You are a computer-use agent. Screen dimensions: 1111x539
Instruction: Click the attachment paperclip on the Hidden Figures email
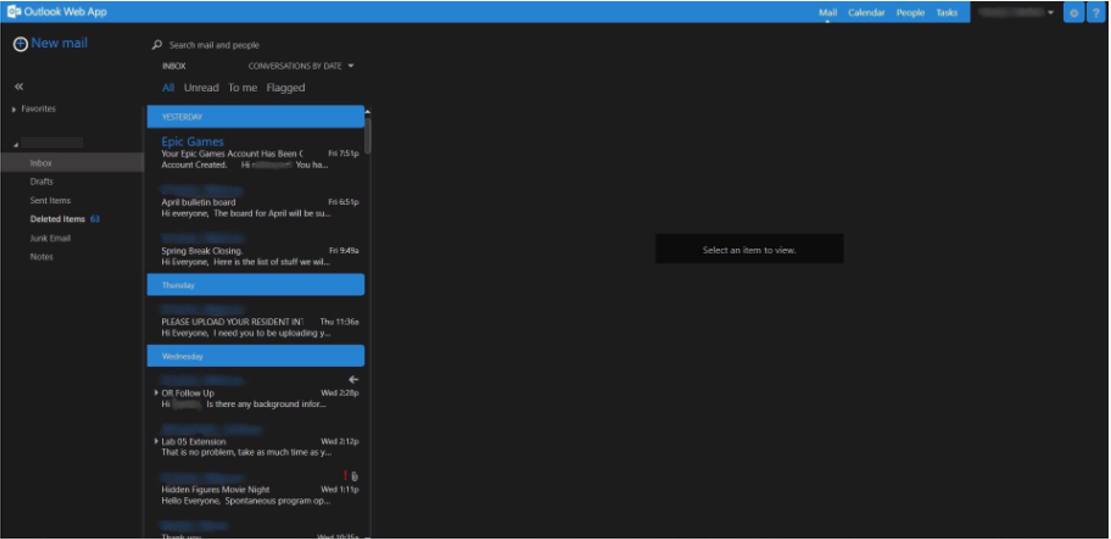[x=355, y=477]
